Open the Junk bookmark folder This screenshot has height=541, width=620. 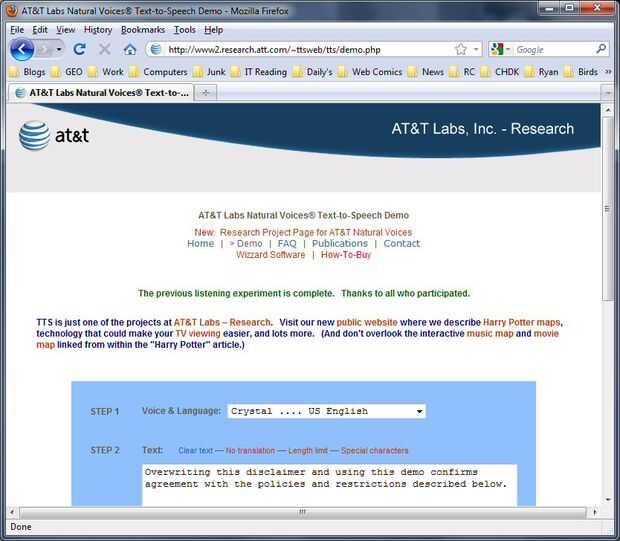tap(209, 72)
